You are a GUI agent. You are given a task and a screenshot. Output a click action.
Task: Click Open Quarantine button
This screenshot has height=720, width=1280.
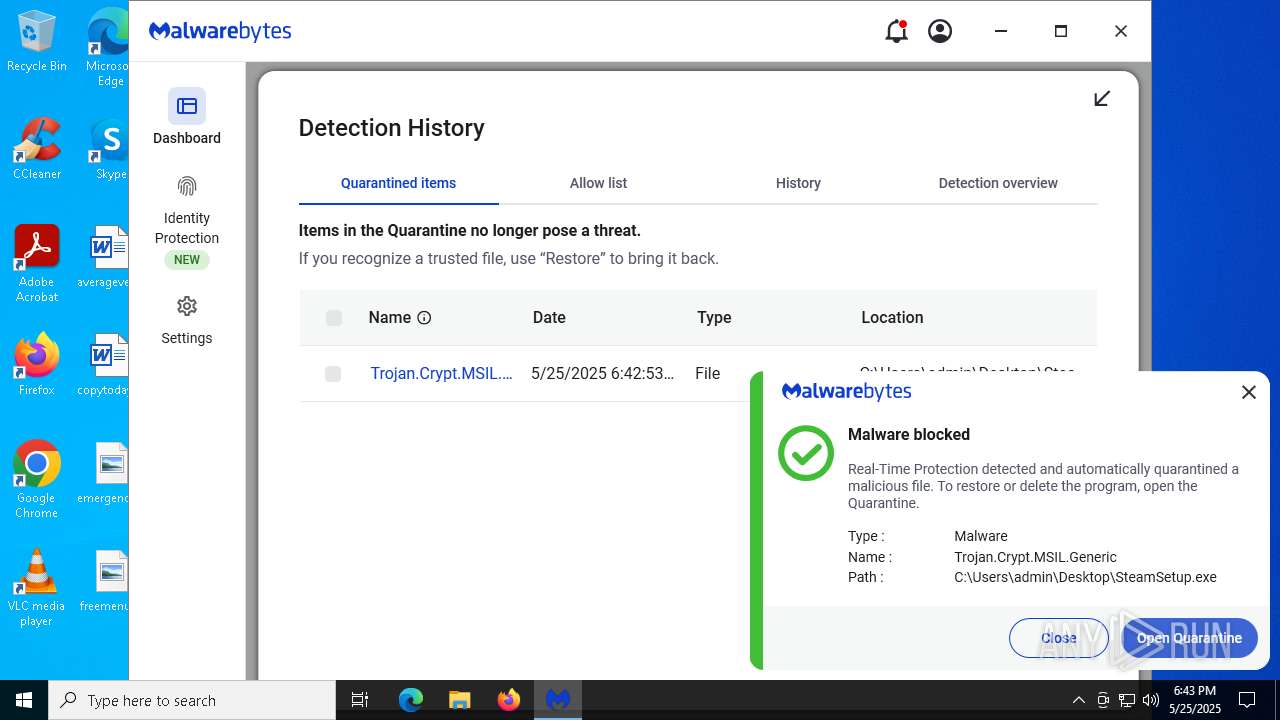click(x=1189, y=638)
